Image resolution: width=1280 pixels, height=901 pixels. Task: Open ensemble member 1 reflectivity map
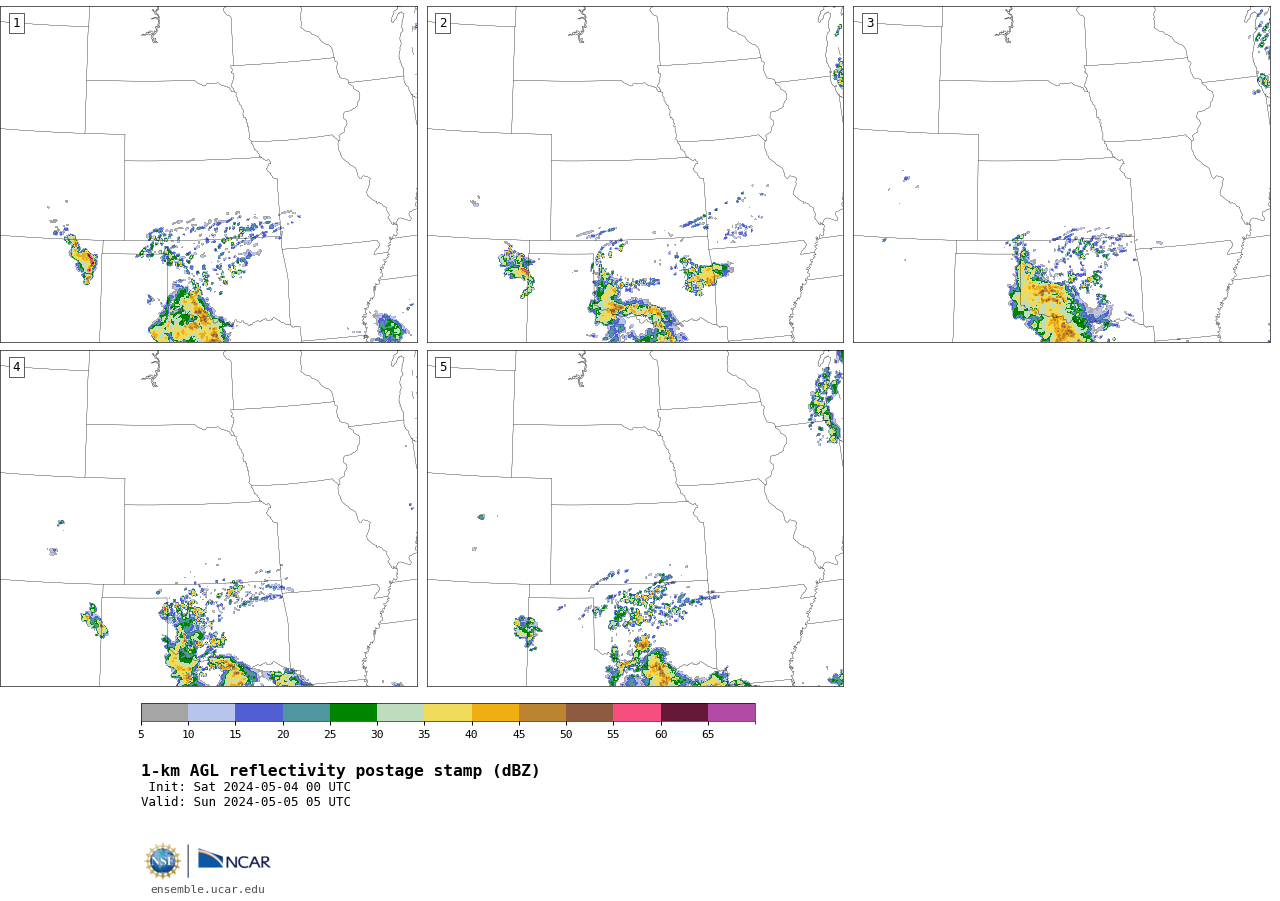(208, 174)
